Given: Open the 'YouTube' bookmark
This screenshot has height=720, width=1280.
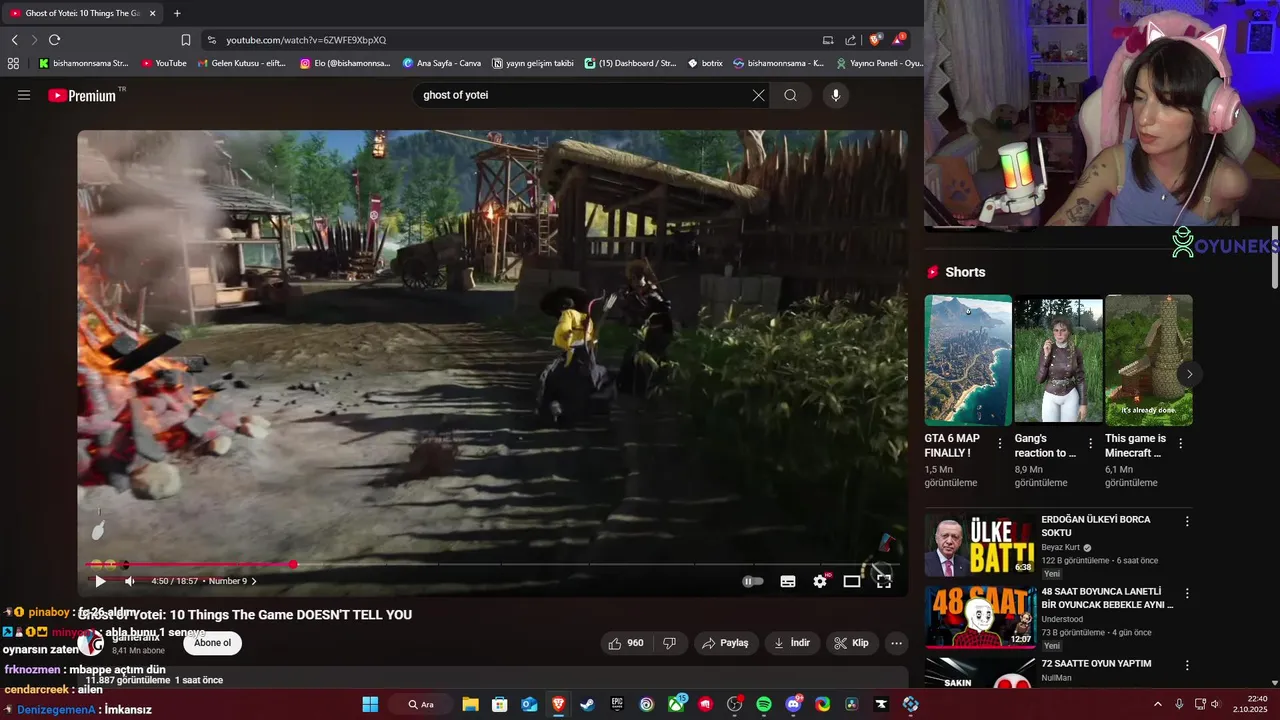Looking at the screenshot, I should coord(164,63).
